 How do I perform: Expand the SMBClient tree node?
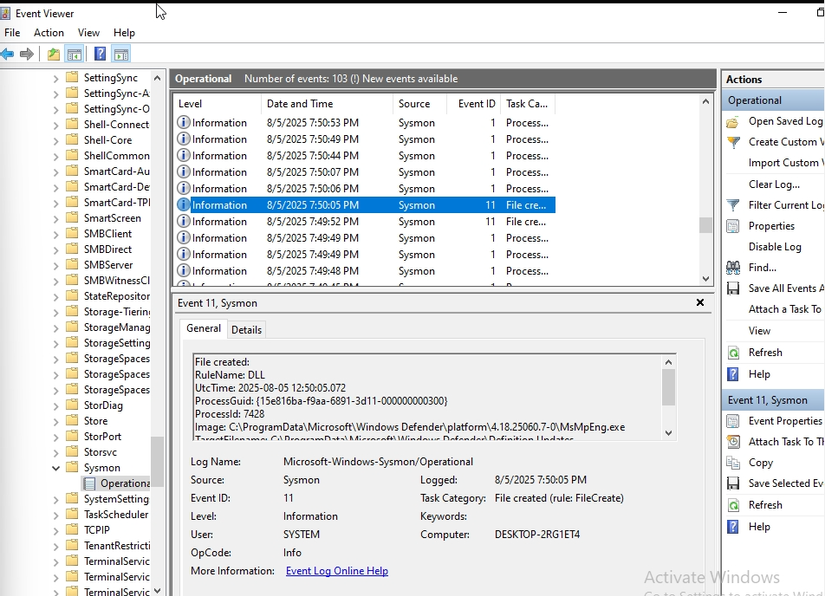pos(56,234)
